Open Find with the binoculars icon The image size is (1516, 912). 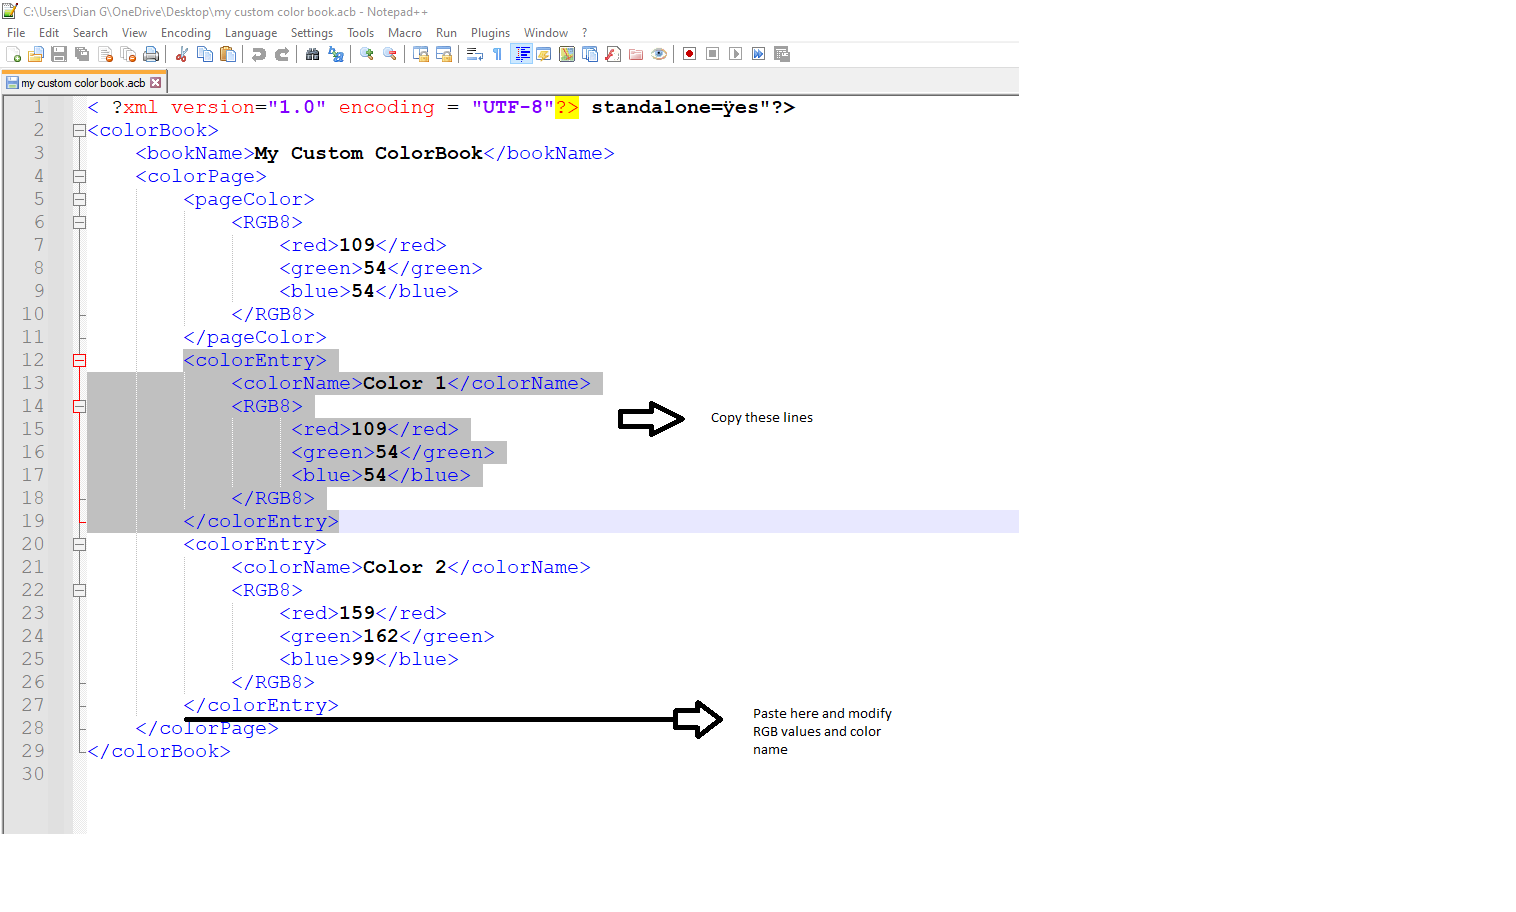(x=313, y=54)
